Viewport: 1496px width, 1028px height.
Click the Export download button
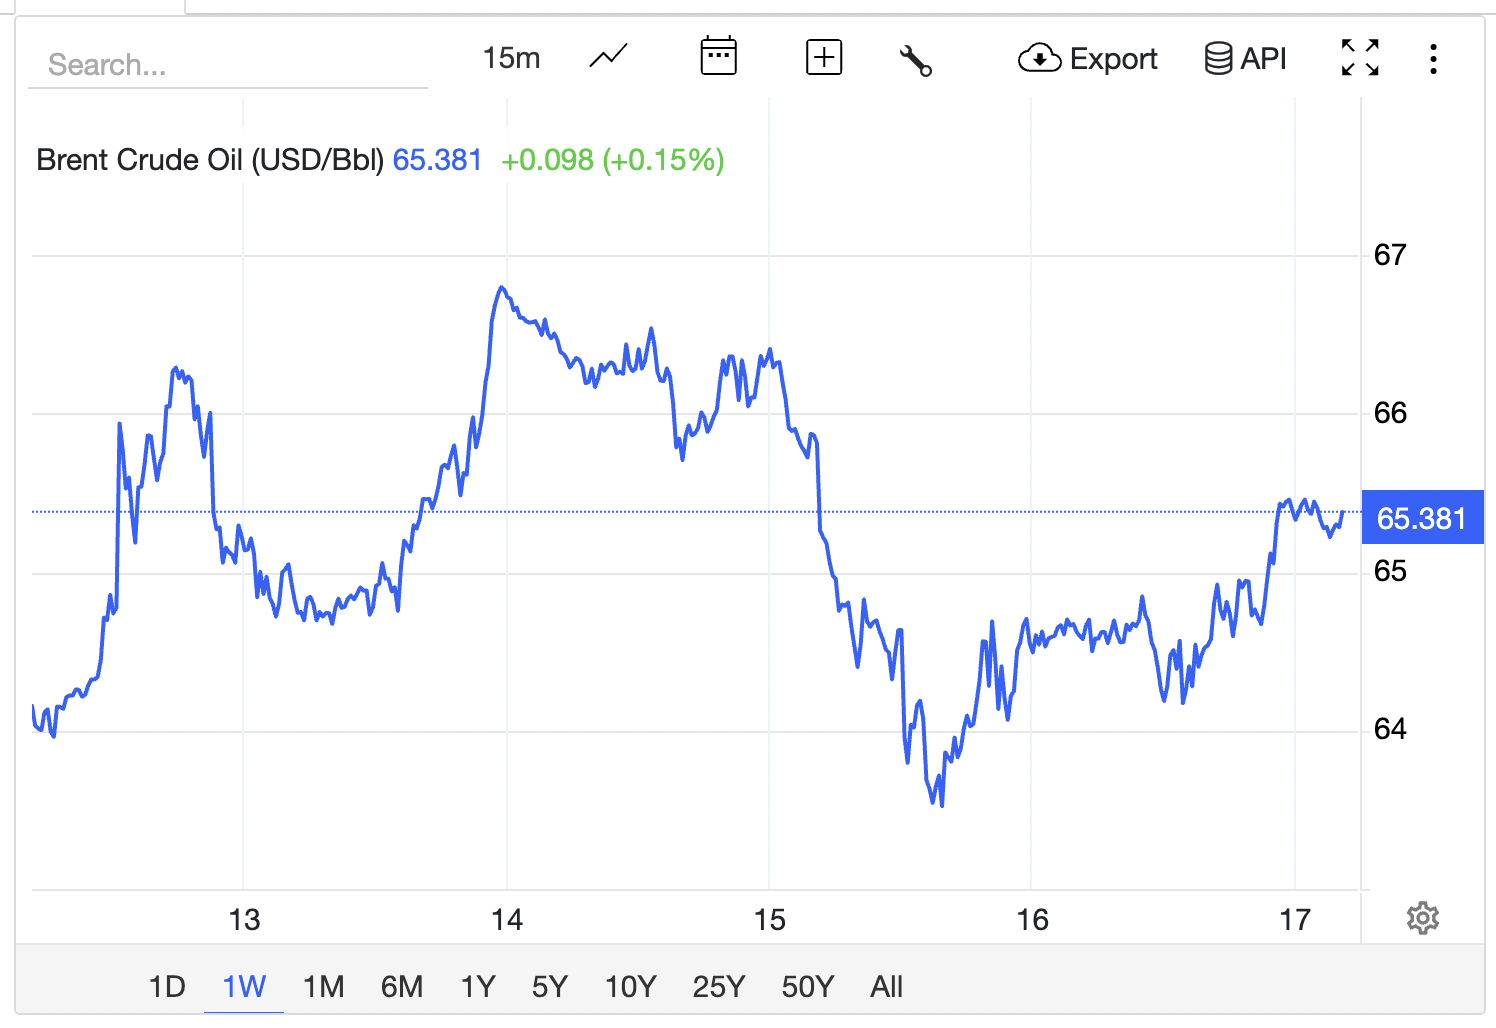click(x=1087, y=59)
